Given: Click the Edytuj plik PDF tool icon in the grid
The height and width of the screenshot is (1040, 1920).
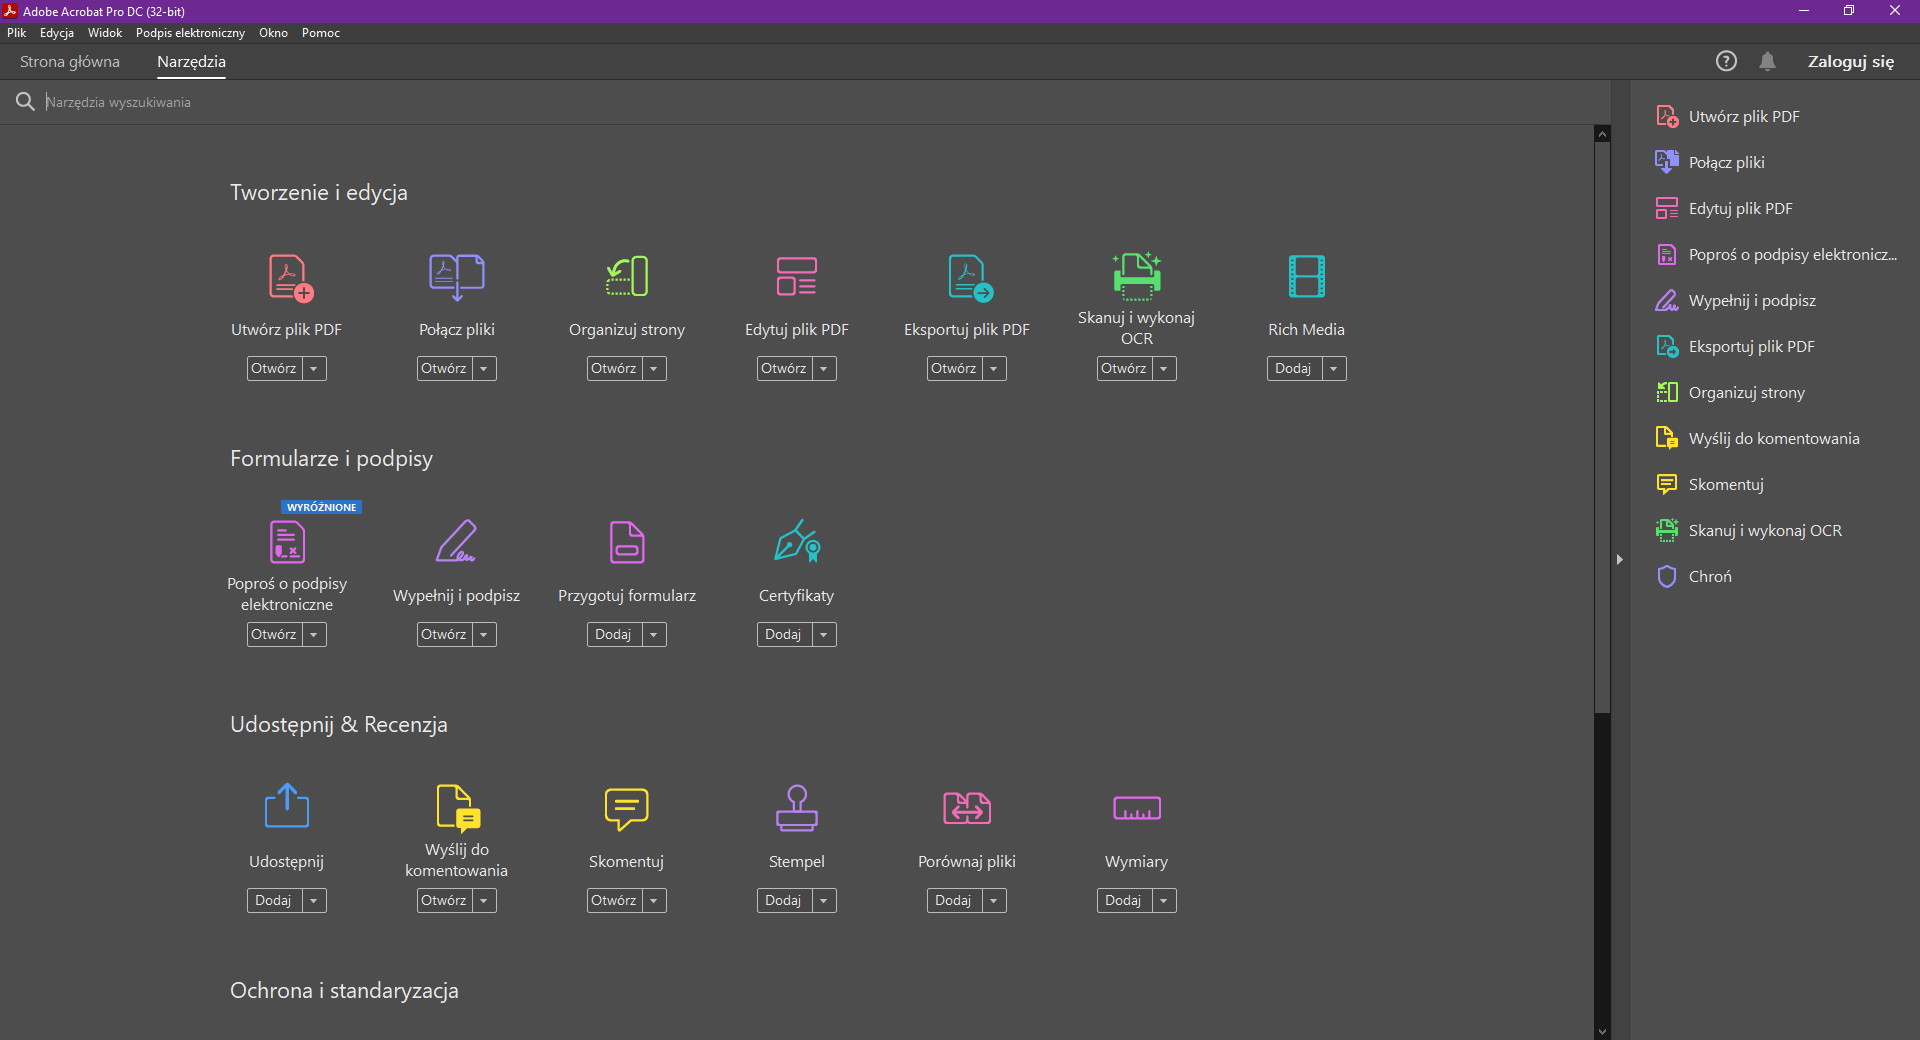Looking at the screenshot, I should pyautogui.click(x=797, y=277).
